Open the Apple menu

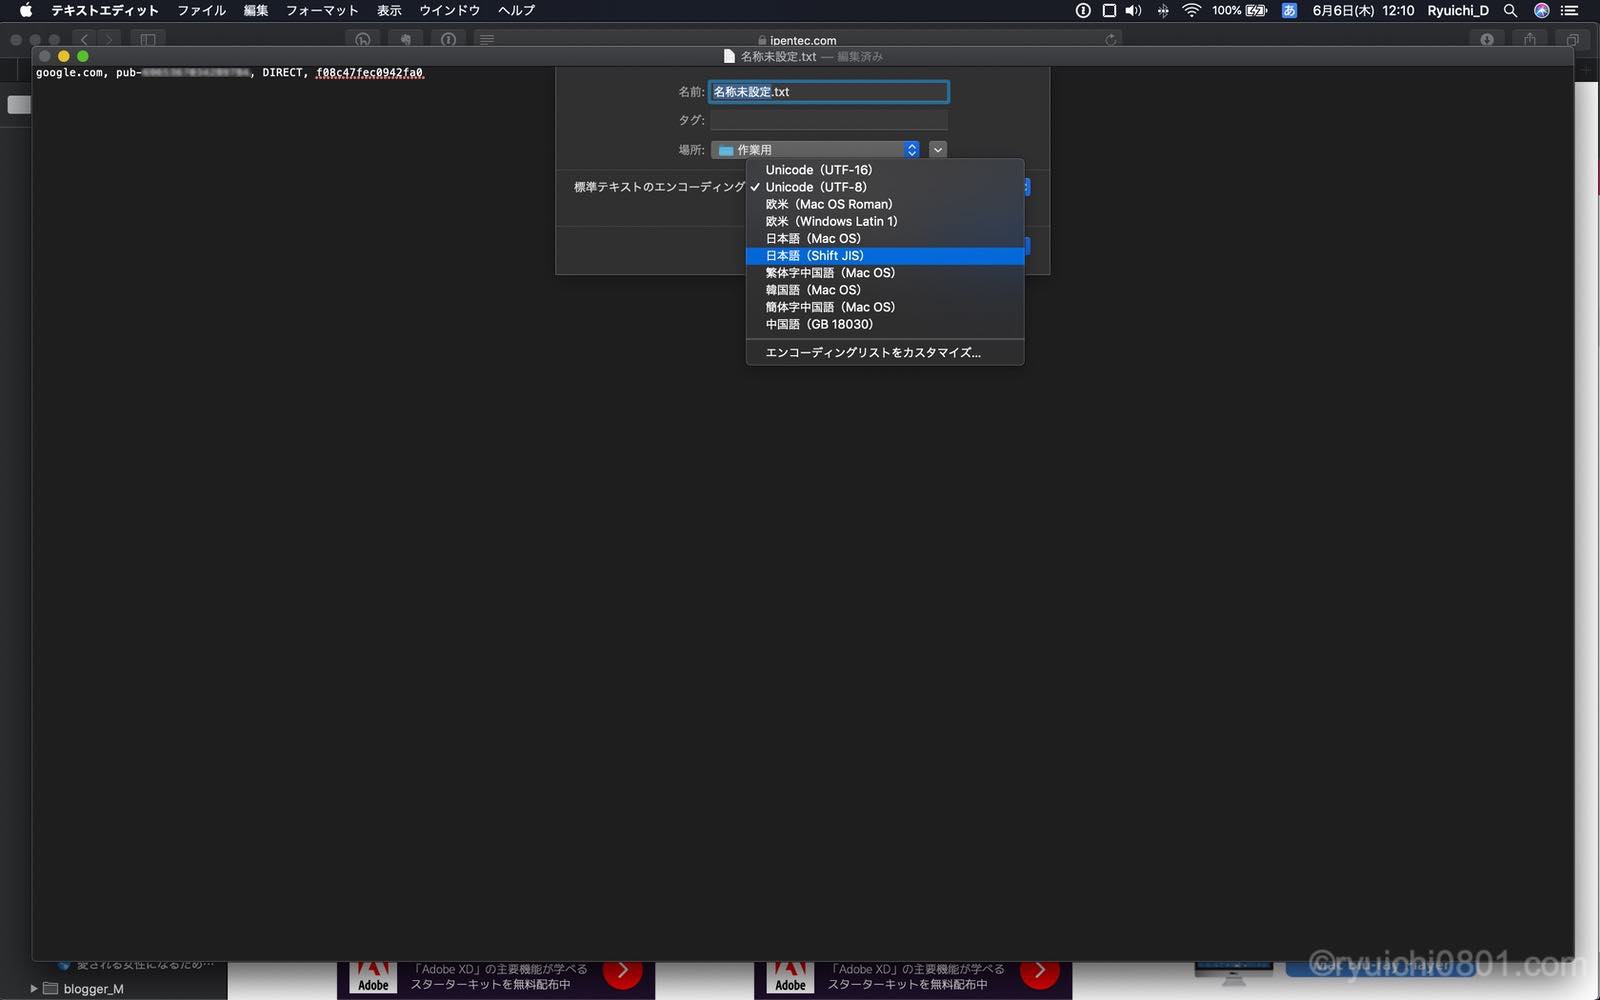[26, 11]
